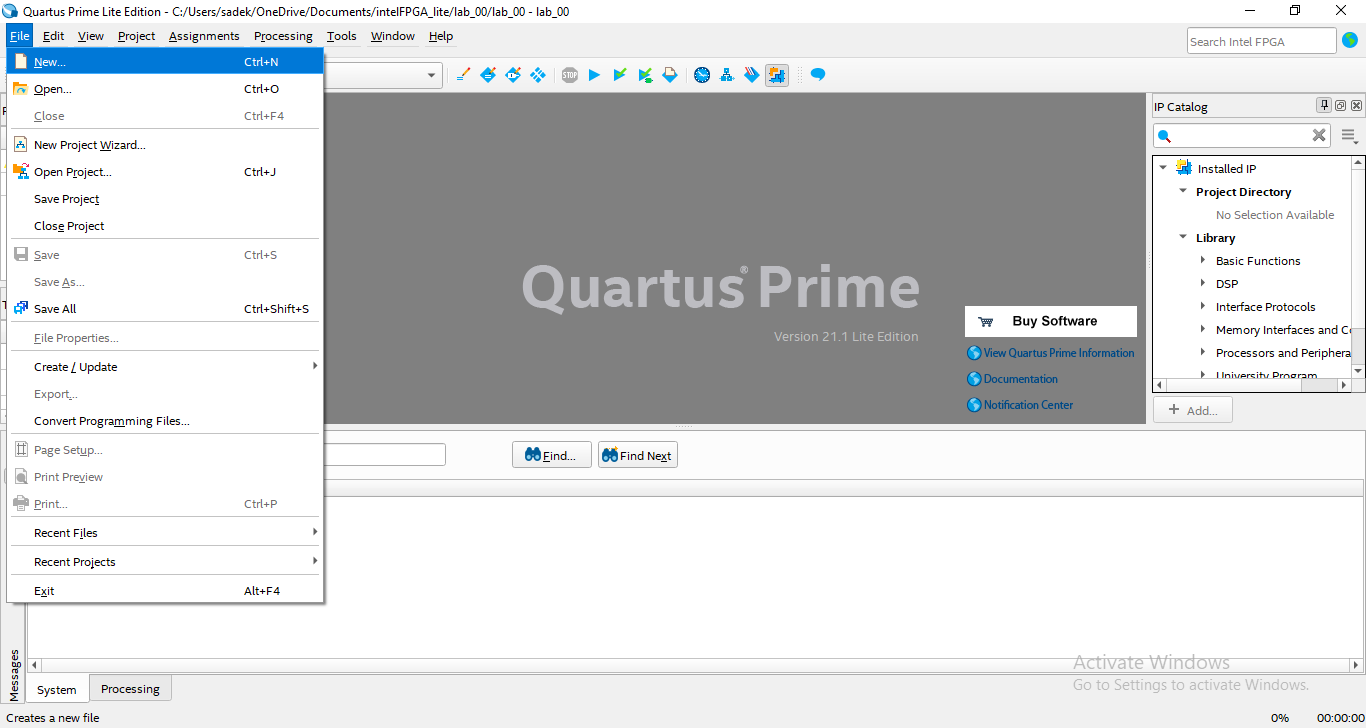Toggle the pin on IP Catalog panel
Screen dimensions: 1366x728
[x=1324, y=106]
